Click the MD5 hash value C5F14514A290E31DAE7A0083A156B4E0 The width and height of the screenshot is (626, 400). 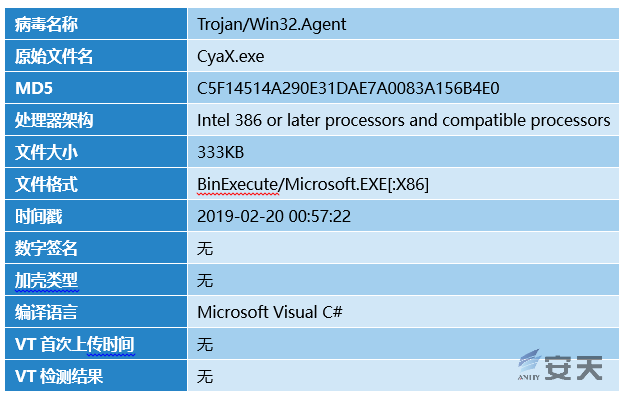coord(348,88)
